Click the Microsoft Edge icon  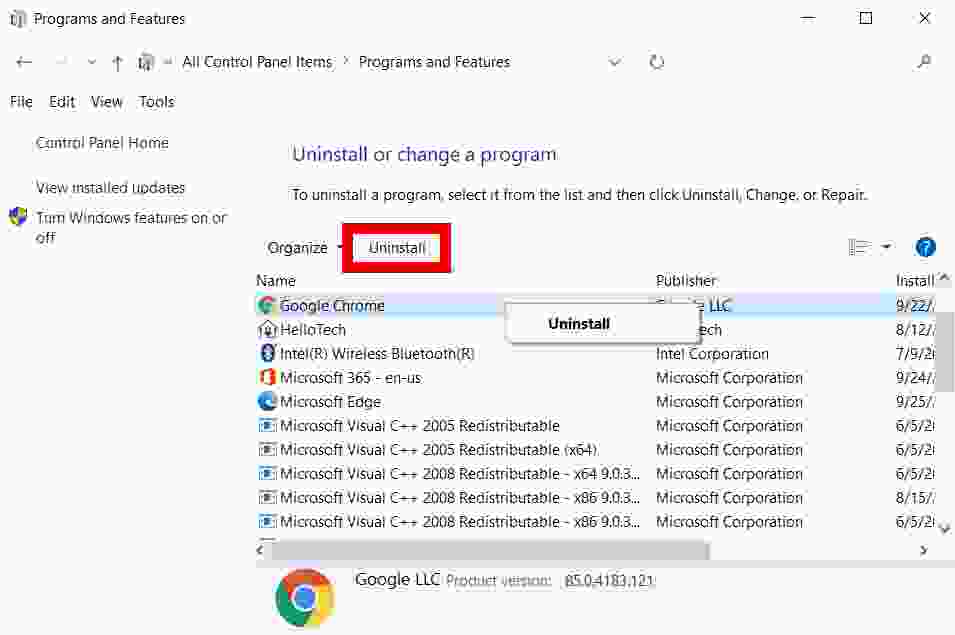tap(267, 401)
